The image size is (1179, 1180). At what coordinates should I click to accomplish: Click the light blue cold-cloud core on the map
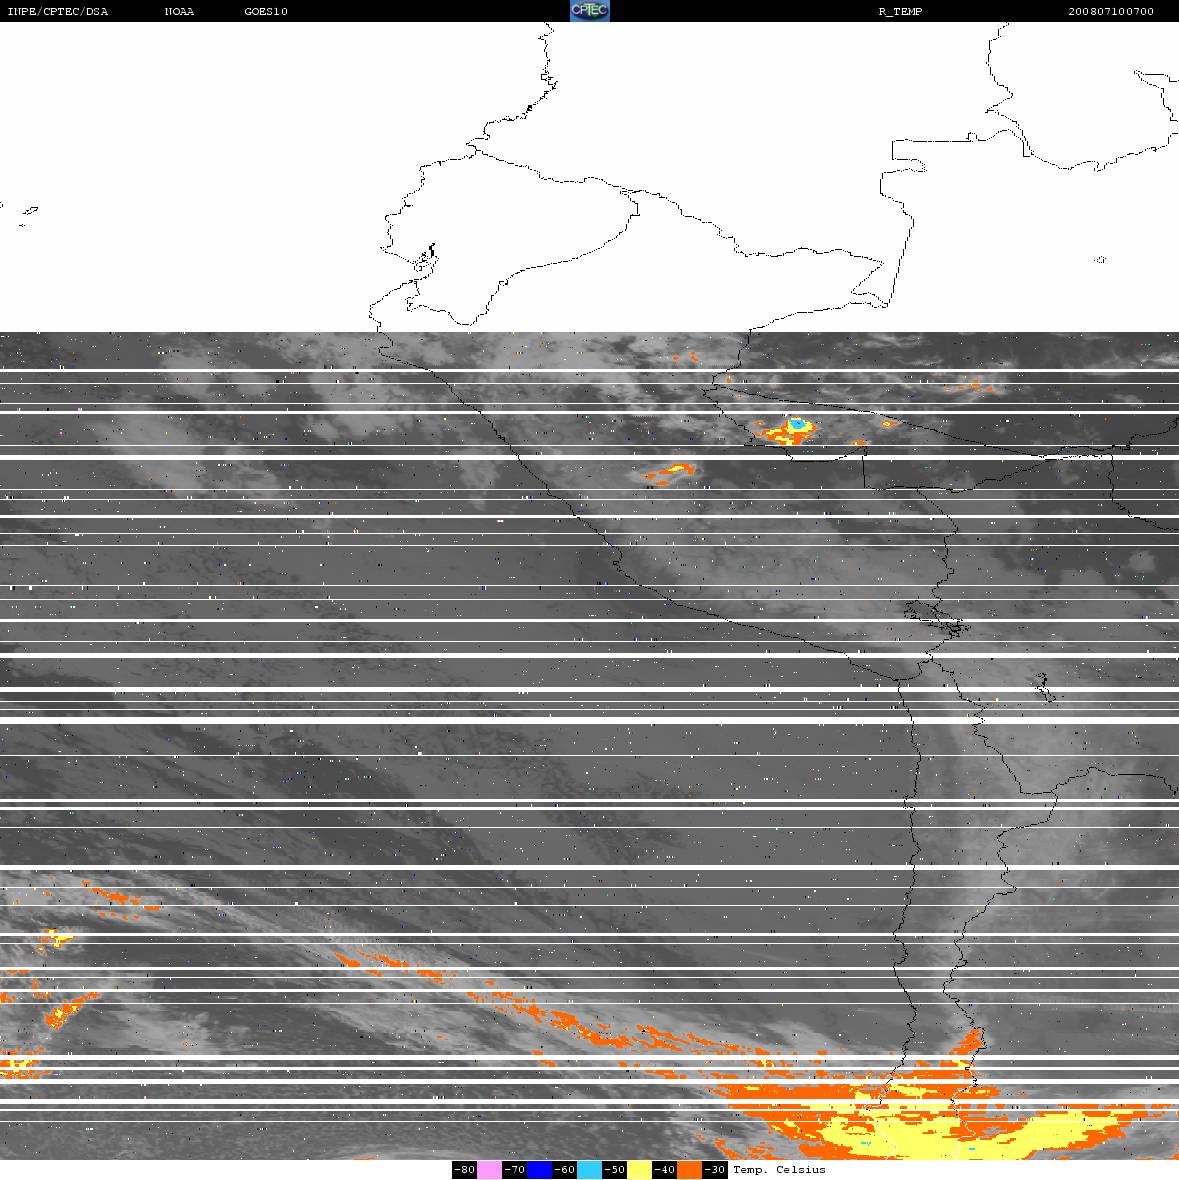797,426
